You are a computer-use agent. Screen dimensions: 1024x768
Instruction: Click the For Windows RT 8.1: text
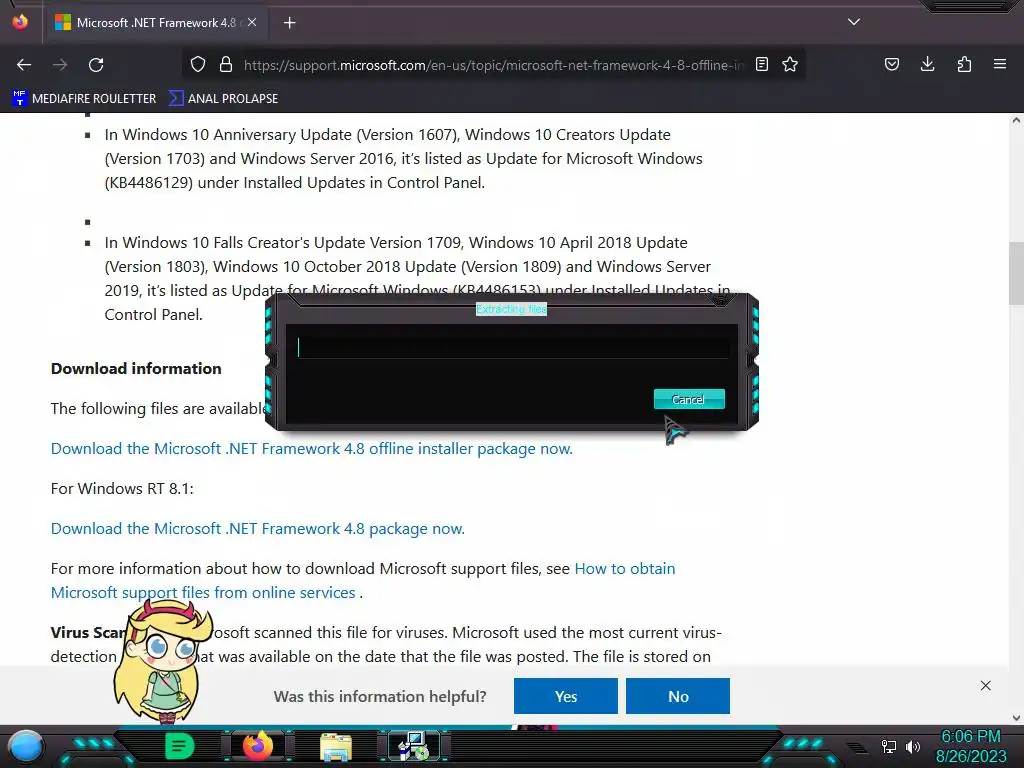pos(122,488)
